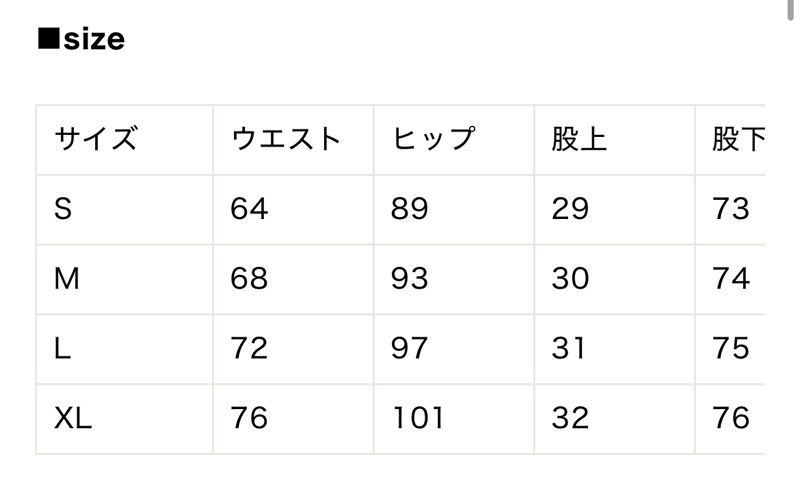Screen dimensions: 800x479
Task: Select rise value 31 in L row
Action: (x=570, y=348)
